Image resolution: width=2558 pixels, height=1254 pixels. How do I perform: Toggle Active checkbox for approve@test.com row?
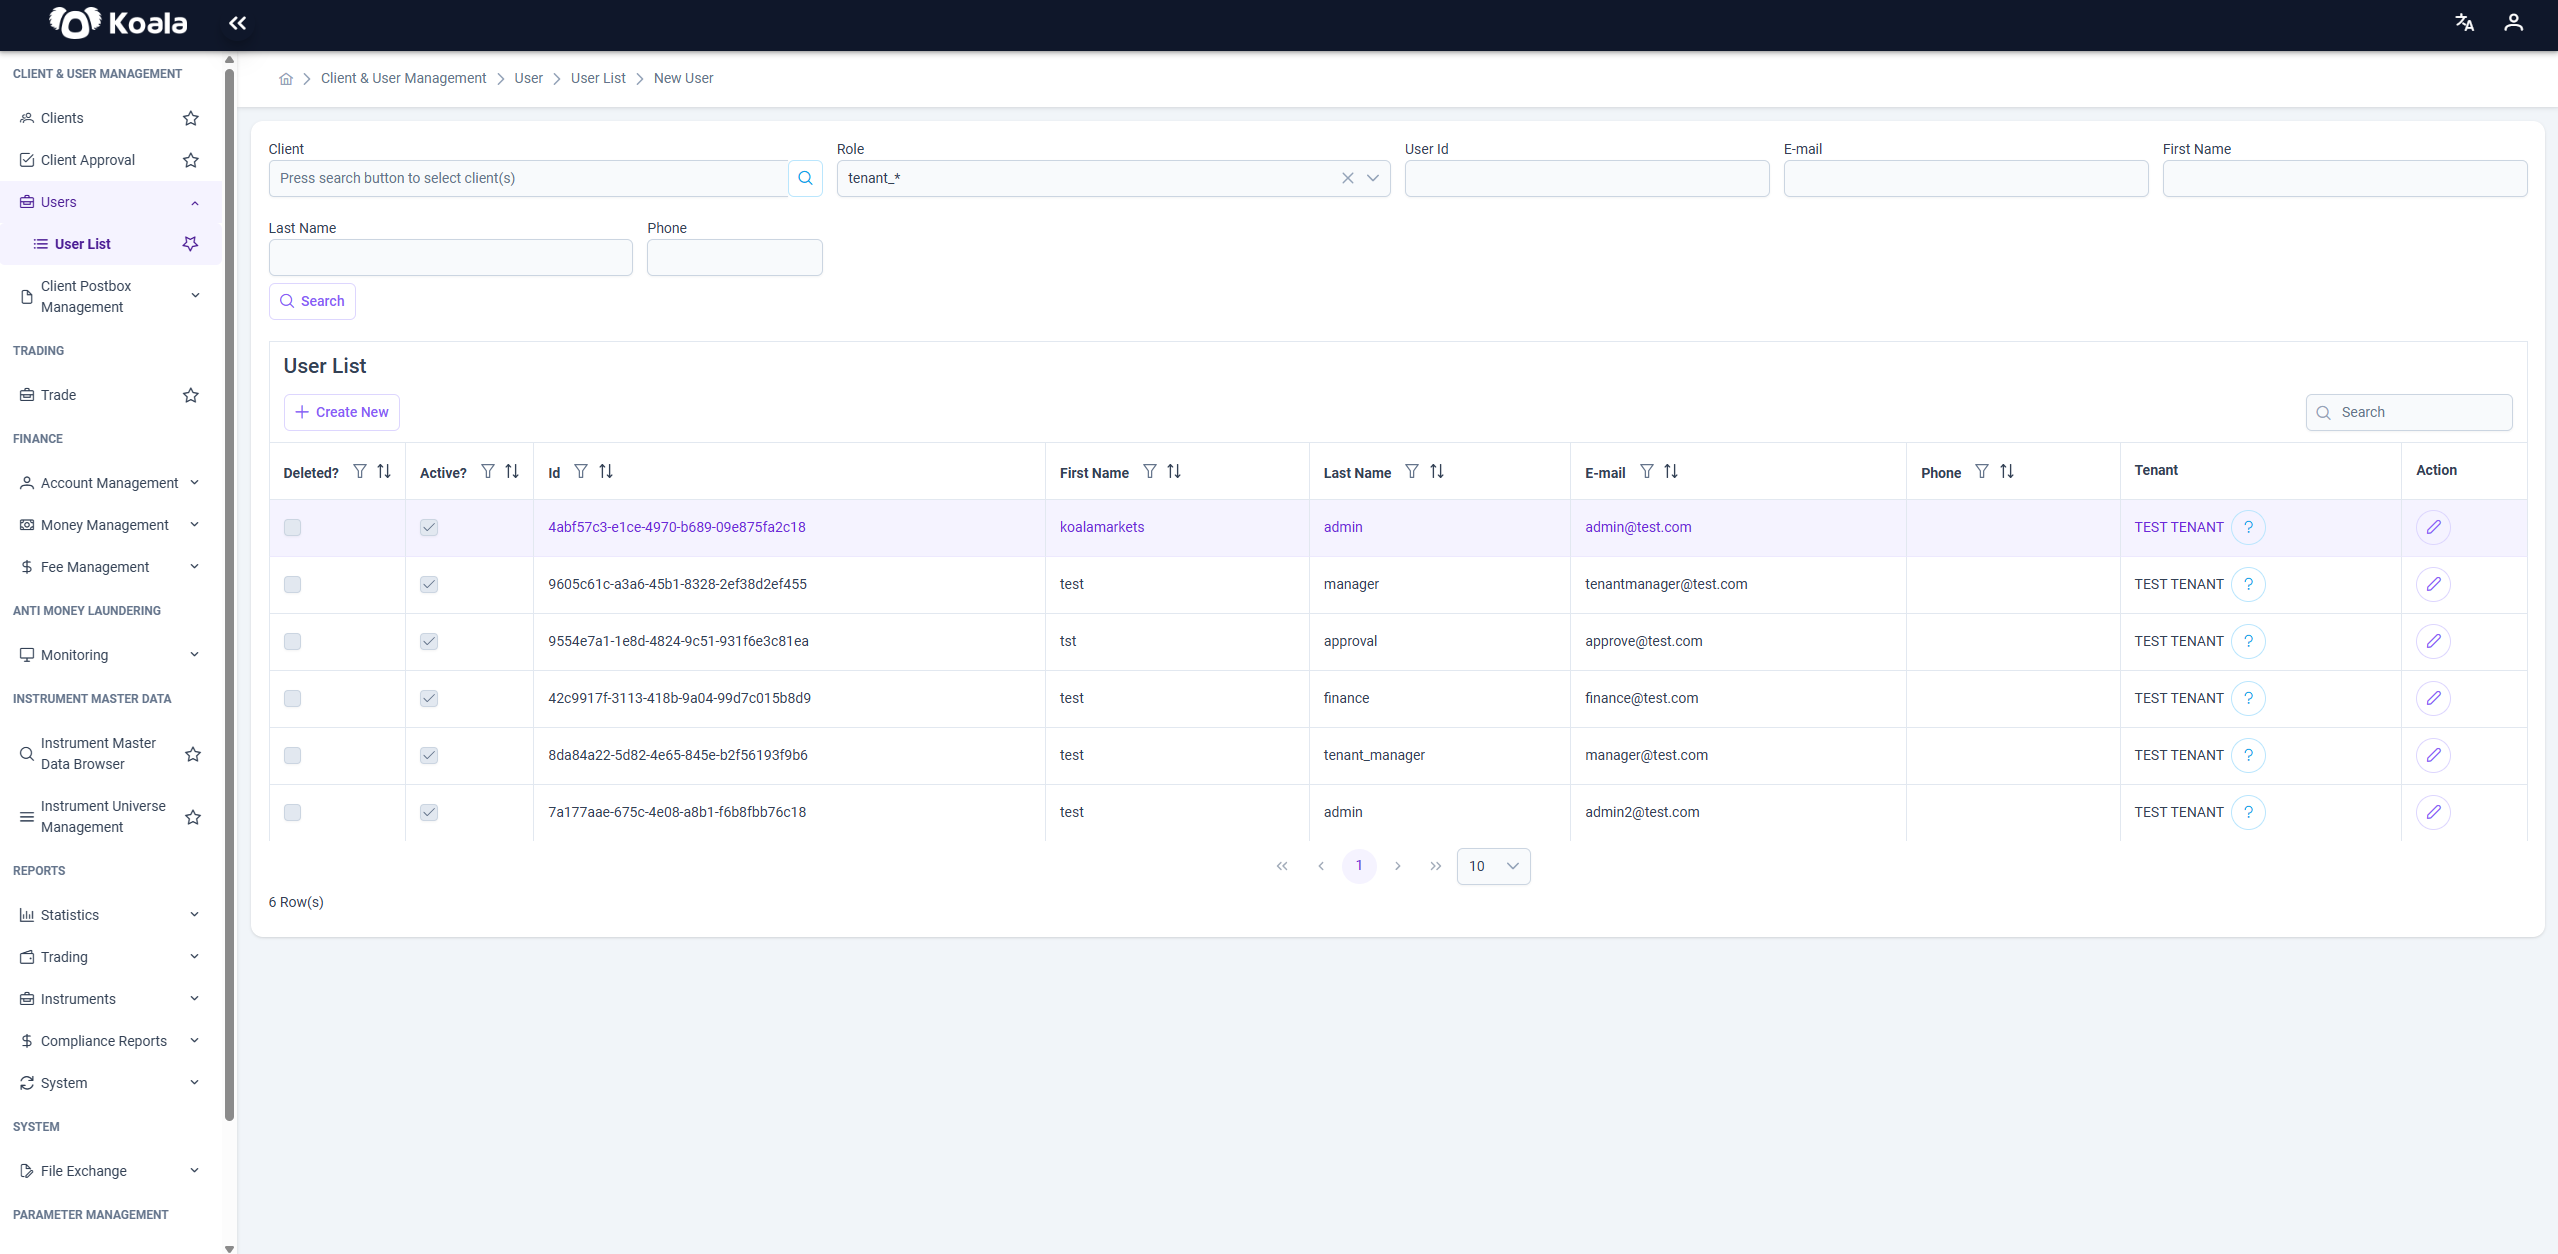pyautogui.click(x=429, y=641)
